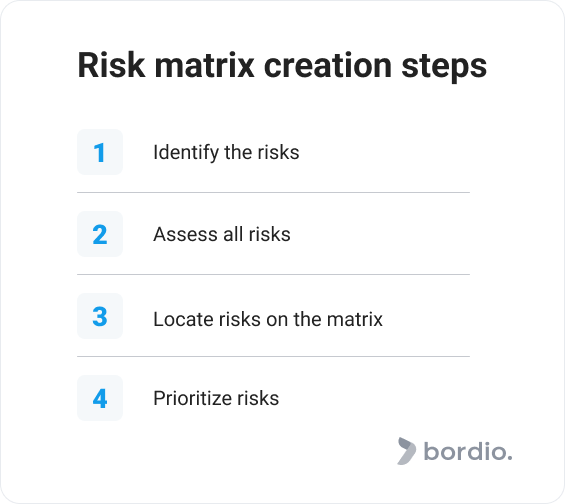Select the 'Assess all risks' step text
565x504 pixels.
222,234
